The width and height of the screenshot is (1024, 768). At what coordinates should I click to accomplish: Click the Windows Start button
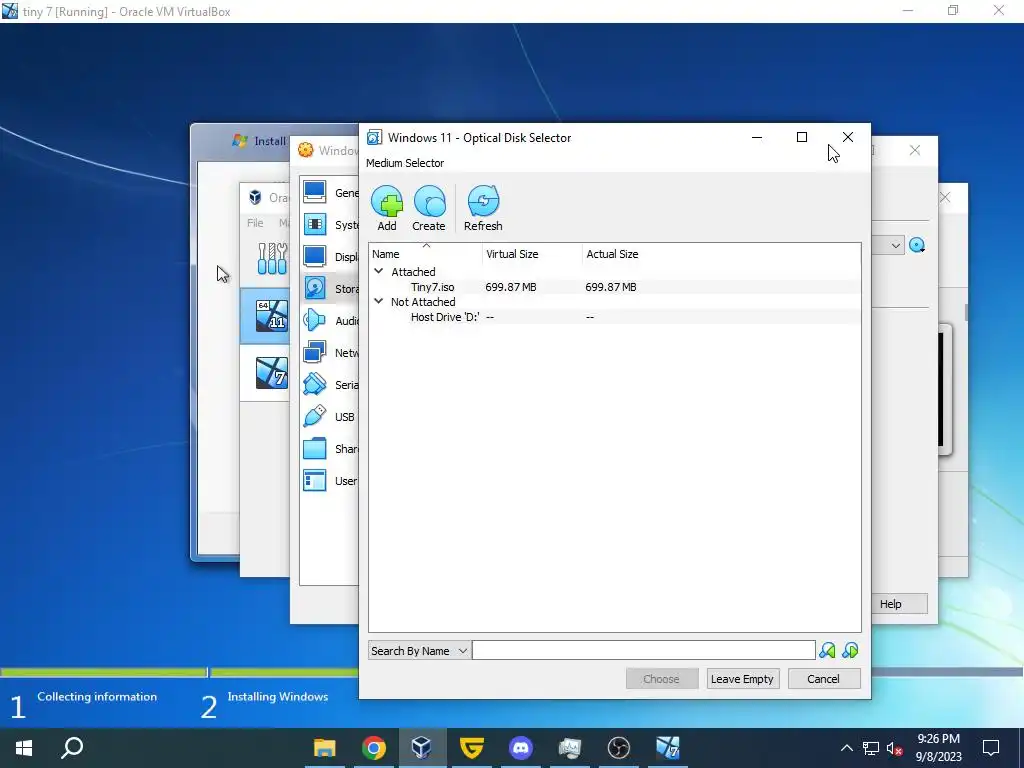[x=24, y=748]
